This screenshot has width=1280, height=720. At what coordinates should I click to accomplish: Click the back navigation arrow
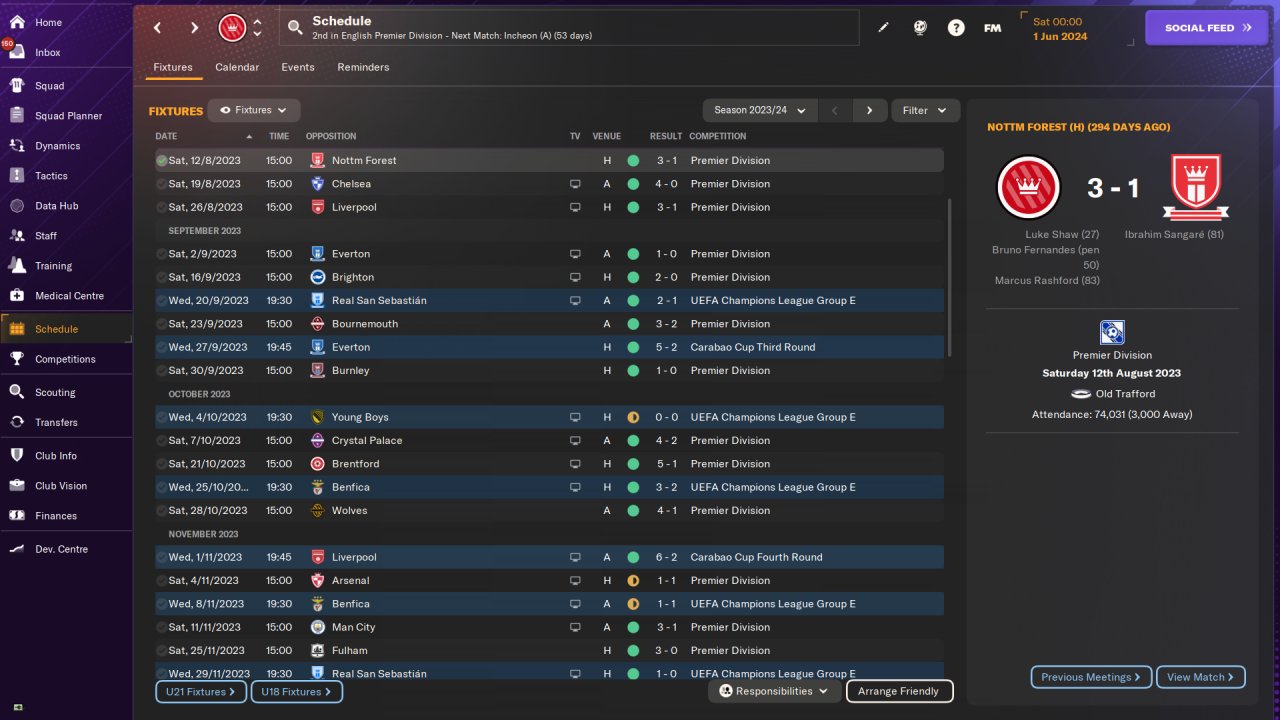(157, 28)
